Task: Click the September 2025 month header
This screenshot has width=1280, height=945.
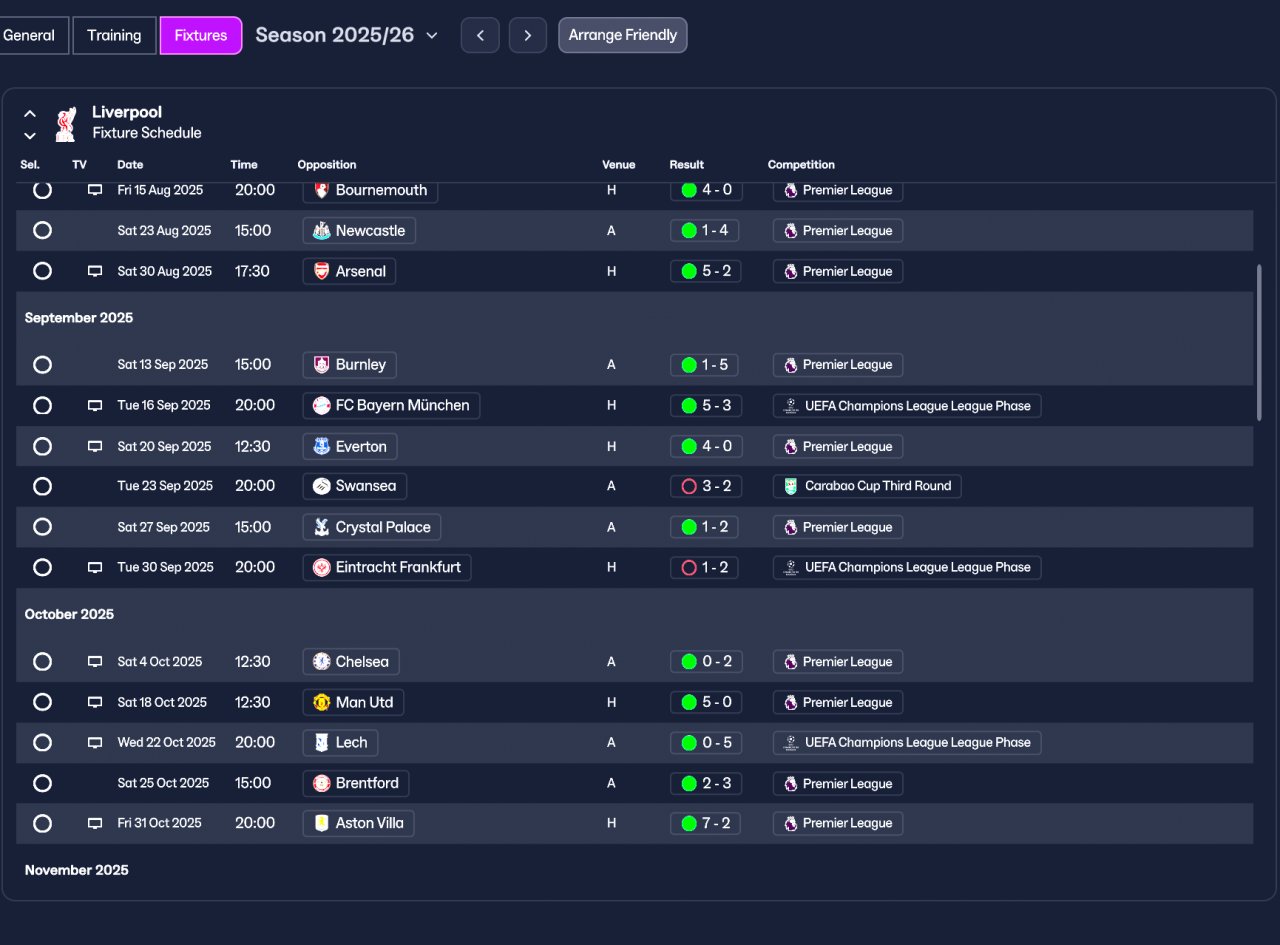Action: point(79,318)
